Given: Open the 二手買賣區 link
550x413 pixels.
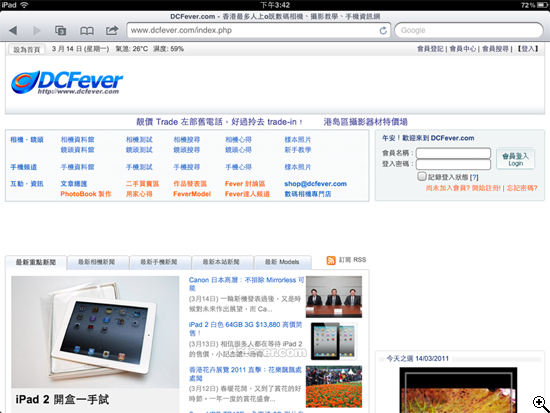Looking at the screenshot, I should click(x=142, y=184).
